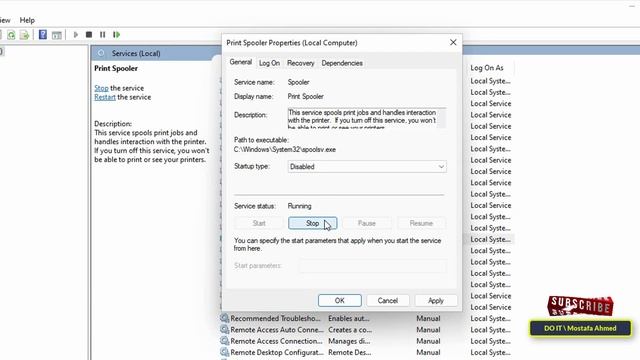Click the Remote Access Auto Connection gear icon
Screen dimensions: 640x360
point(224,329)
